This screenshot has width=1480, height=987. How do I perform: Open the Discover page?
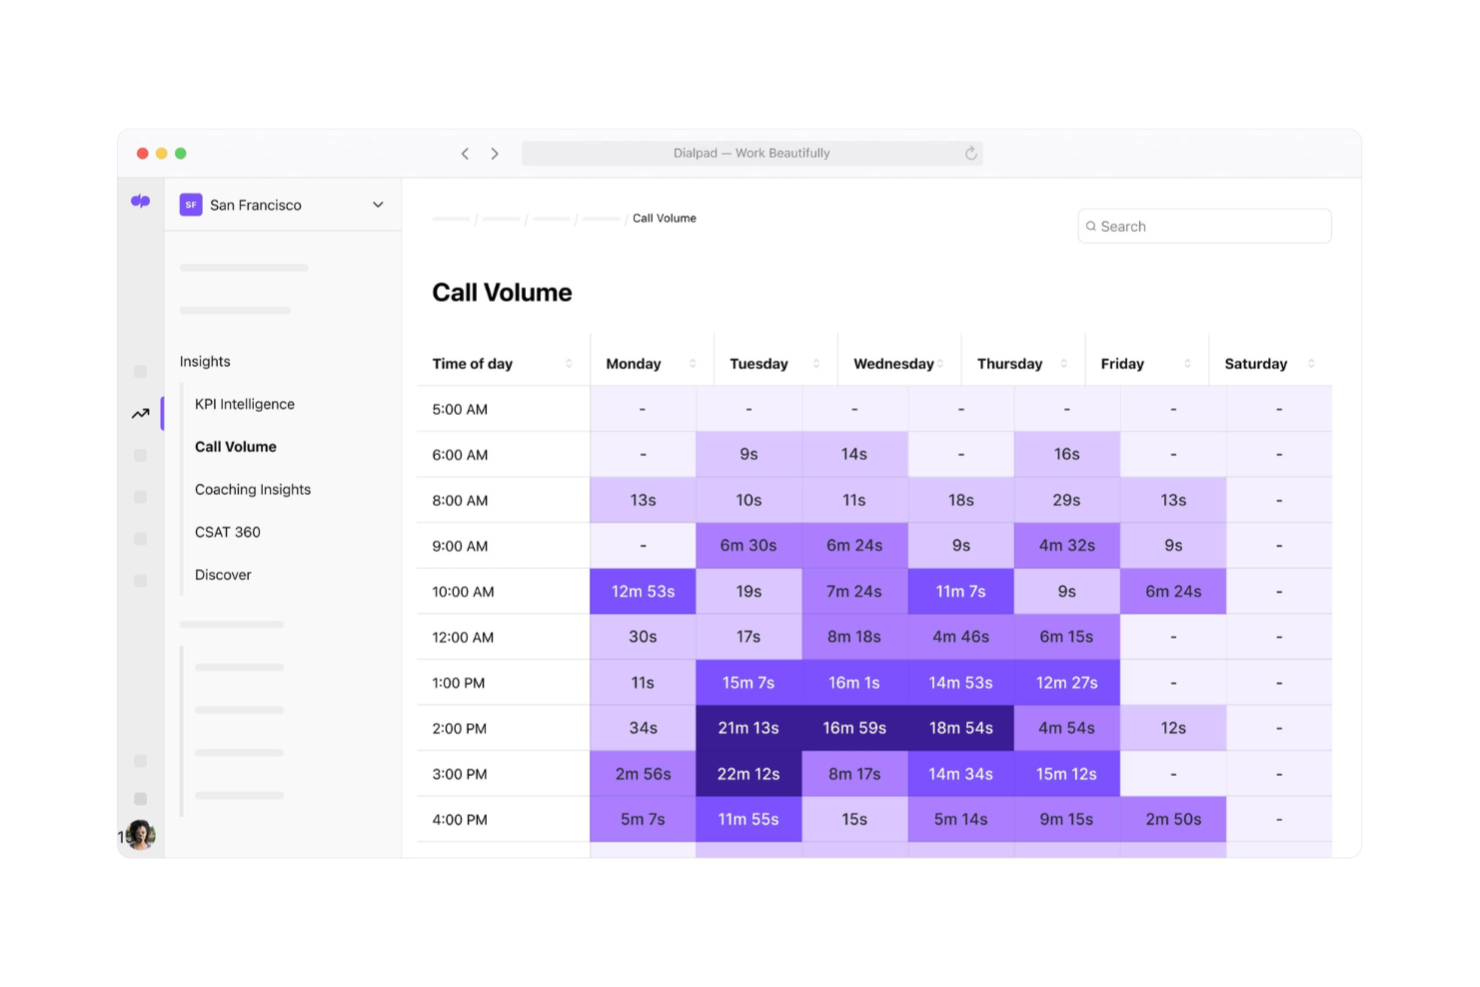222,574
